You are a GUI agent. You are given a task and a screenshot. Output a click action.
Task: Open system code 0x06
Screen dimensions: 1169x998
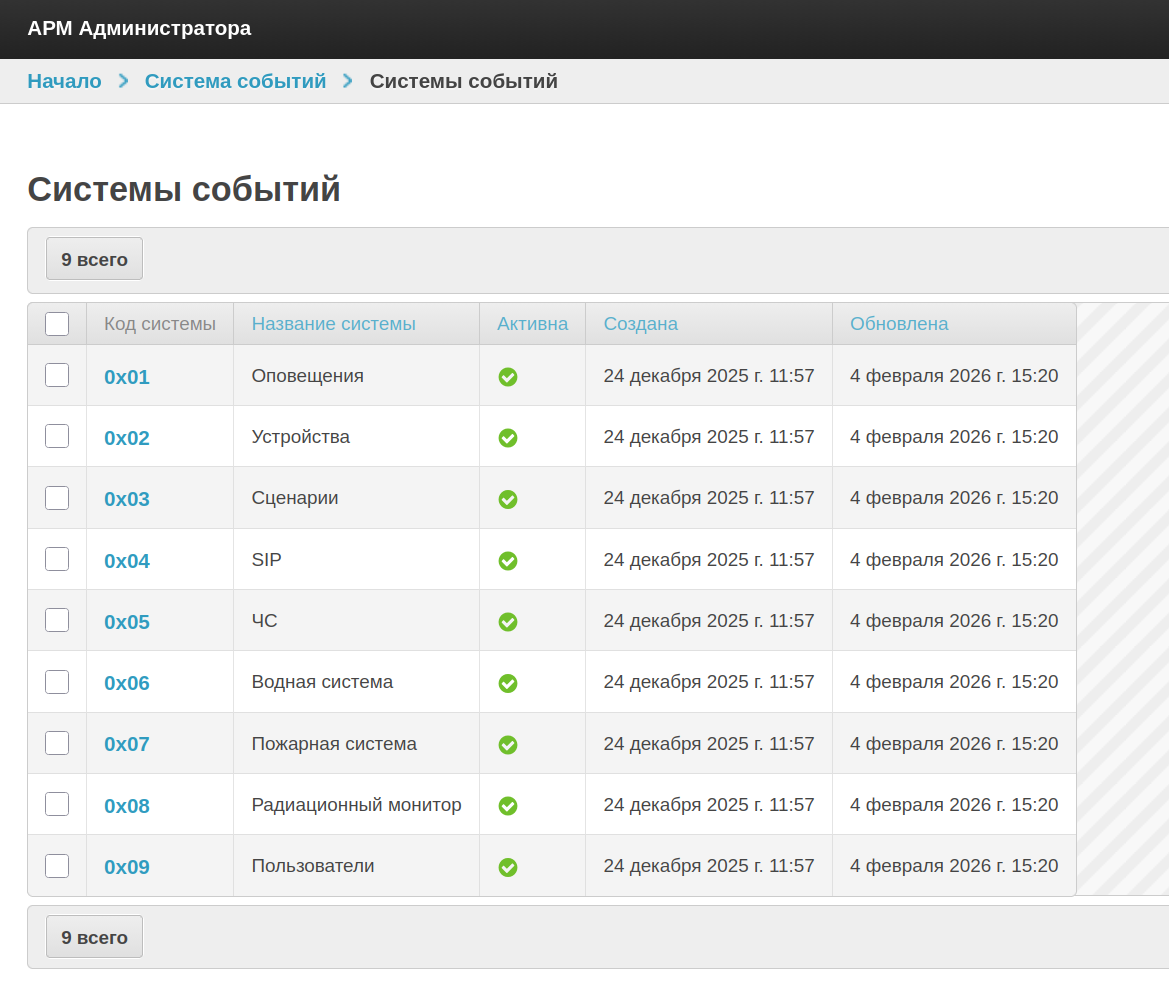coord(127,683)
